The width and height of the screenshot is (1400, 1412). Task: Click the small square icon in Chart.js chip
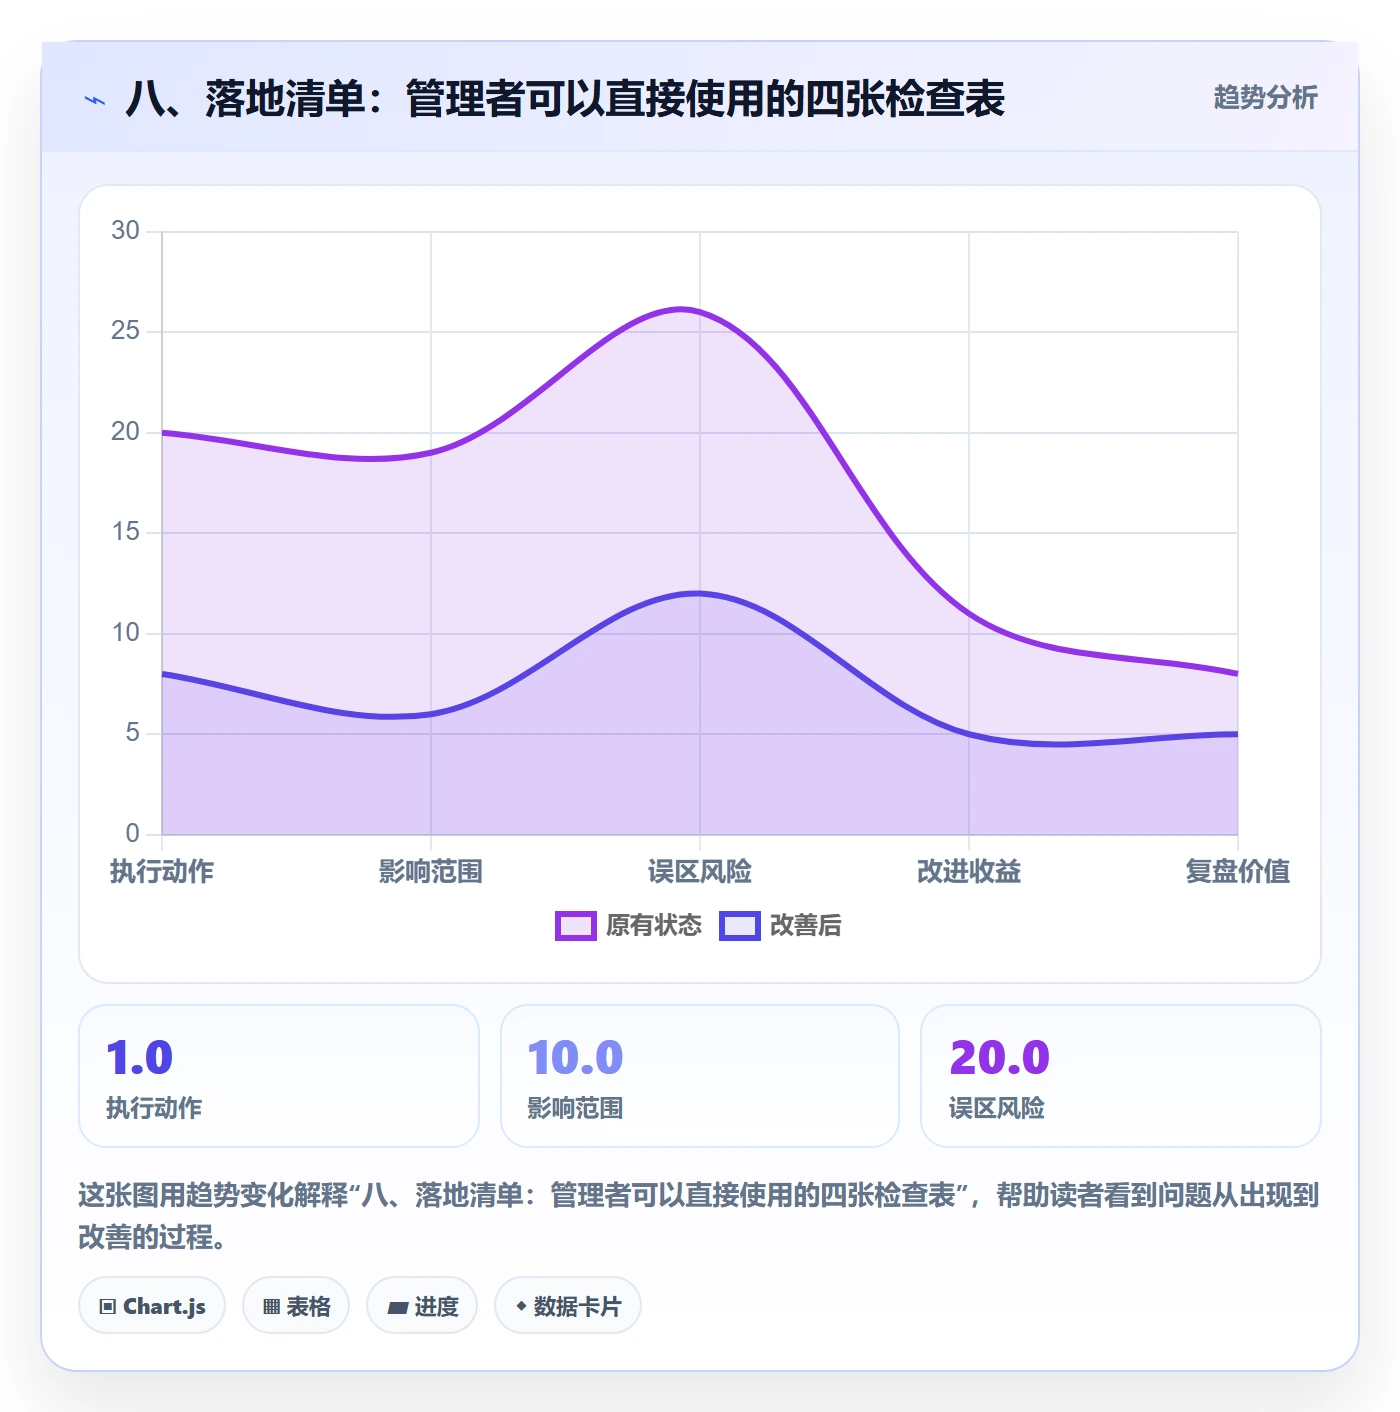(108, 1306)
